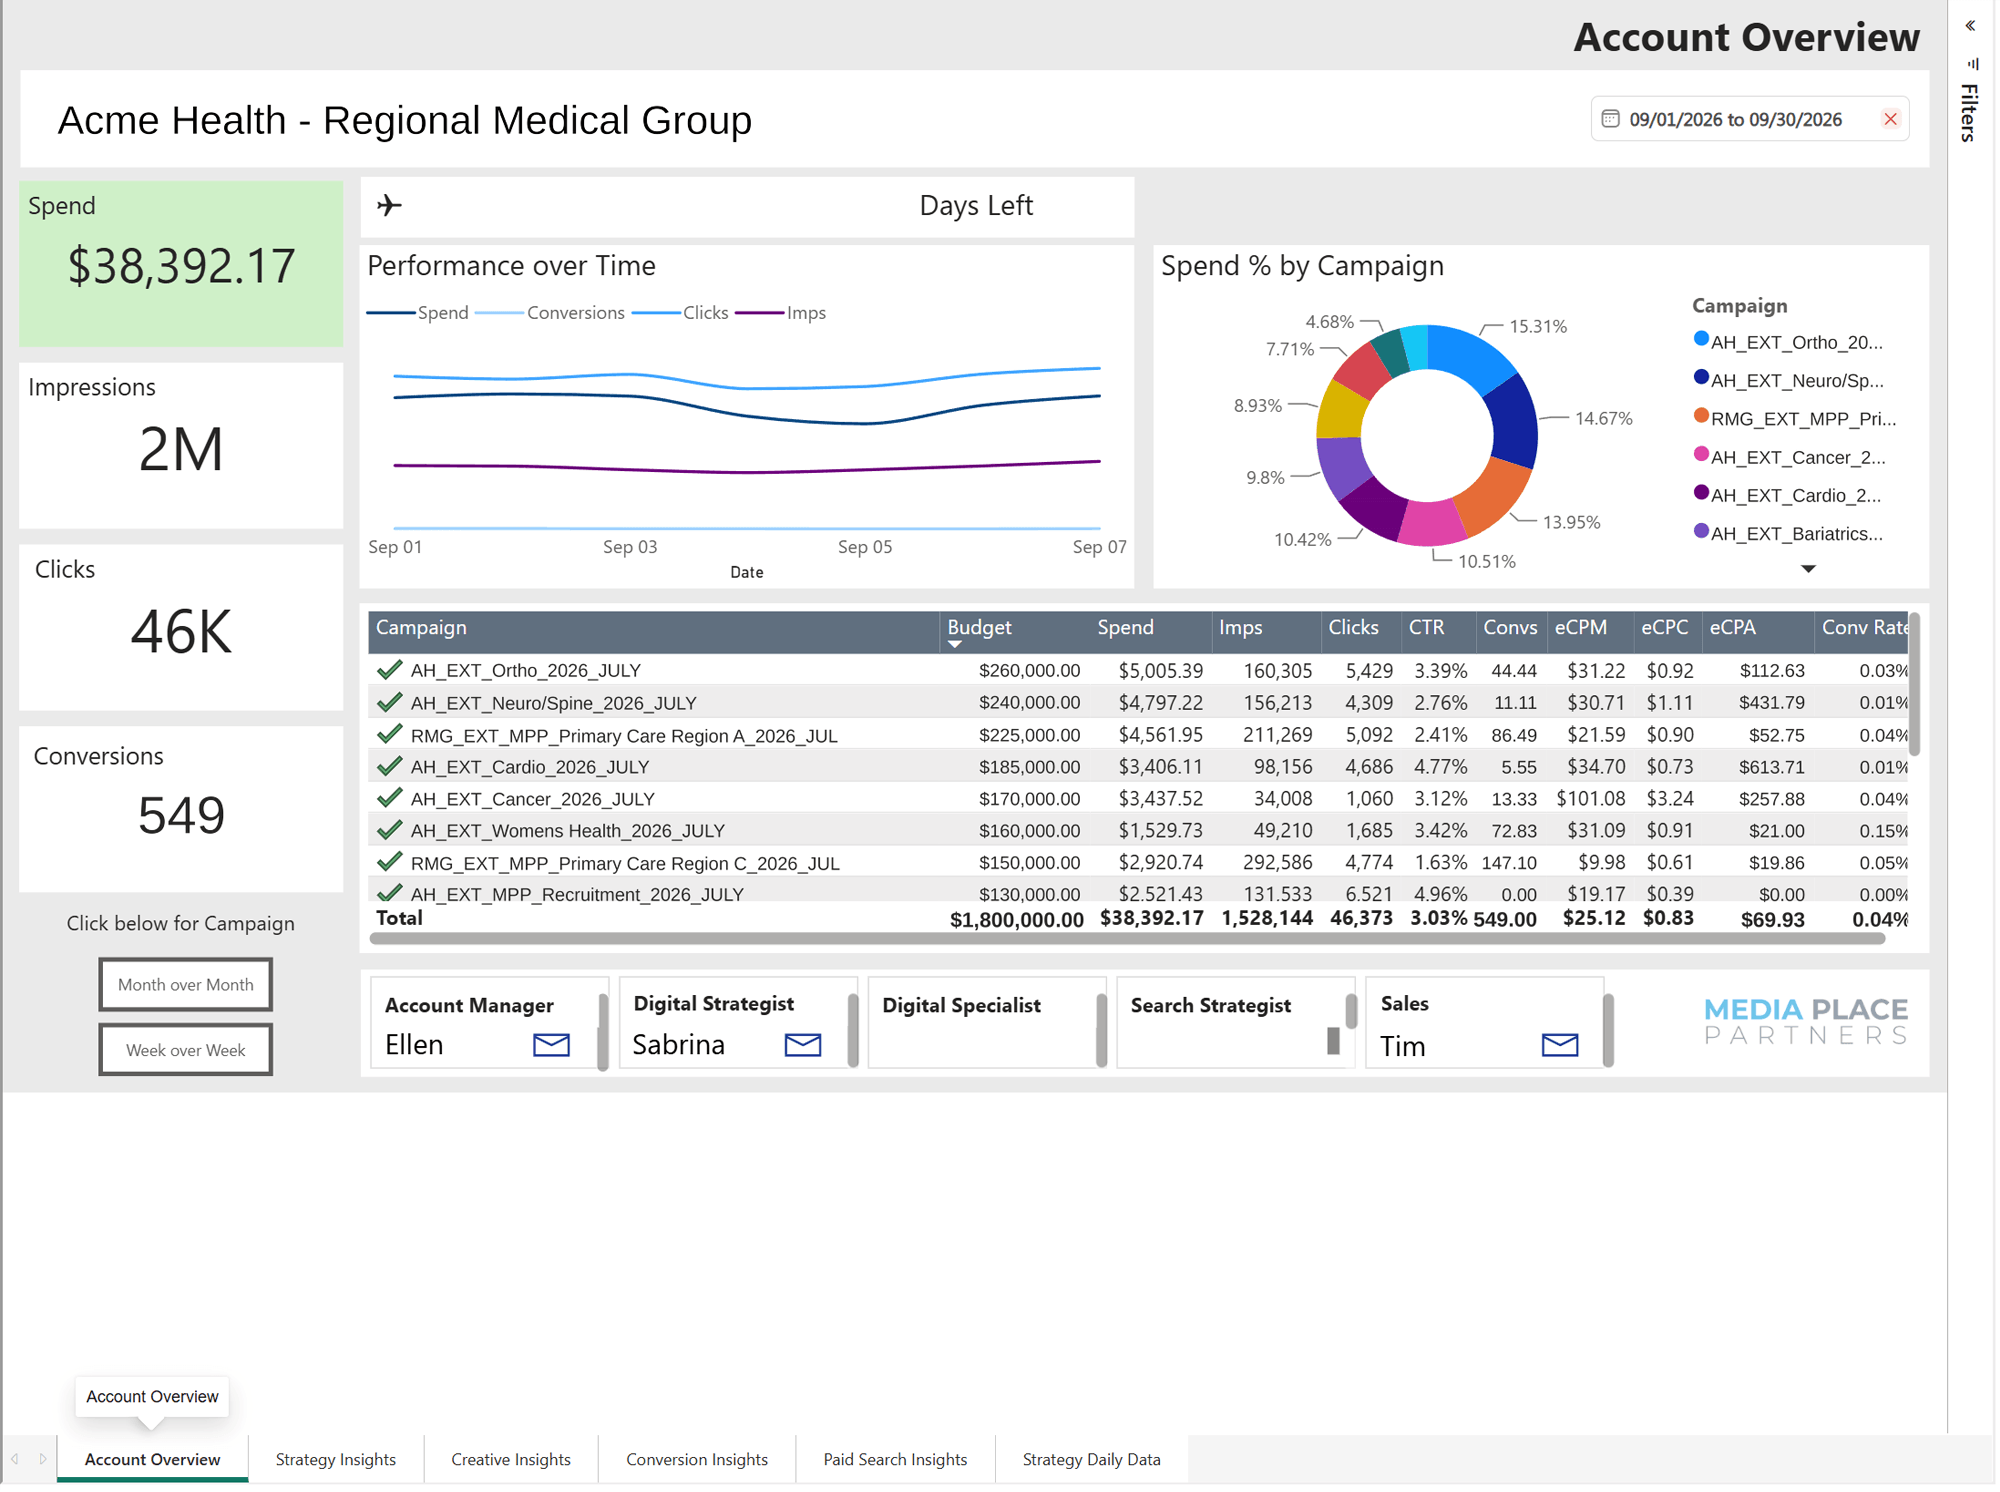Click campaign table horizontal scrollbar
This screenshot has height=1492, width=2000.
pos(1127,939)
